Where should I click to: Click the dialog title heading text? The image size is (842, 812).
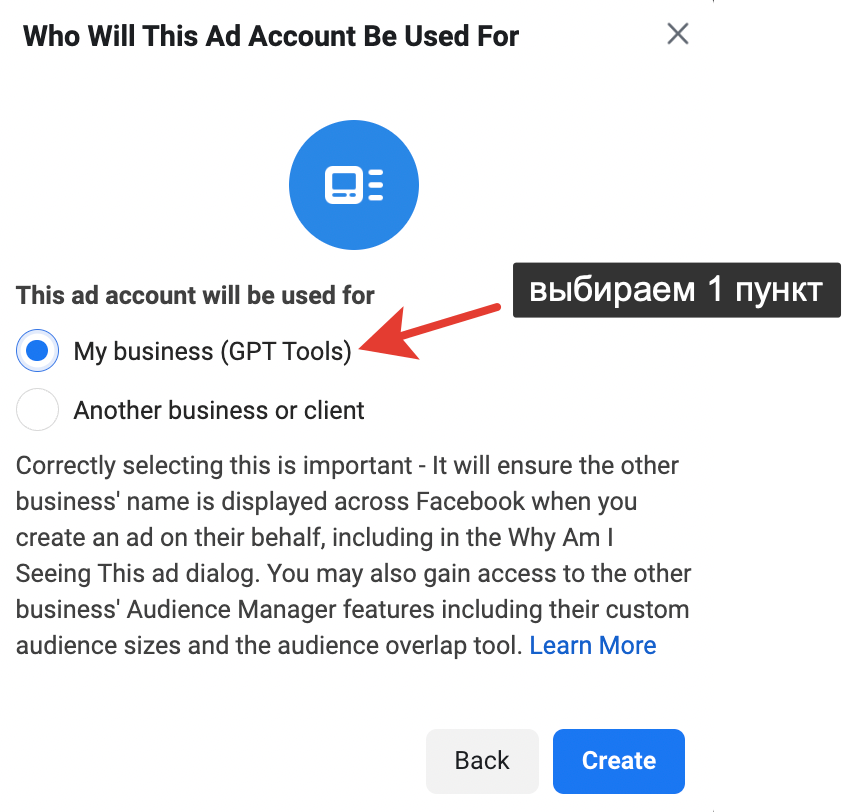271,37
